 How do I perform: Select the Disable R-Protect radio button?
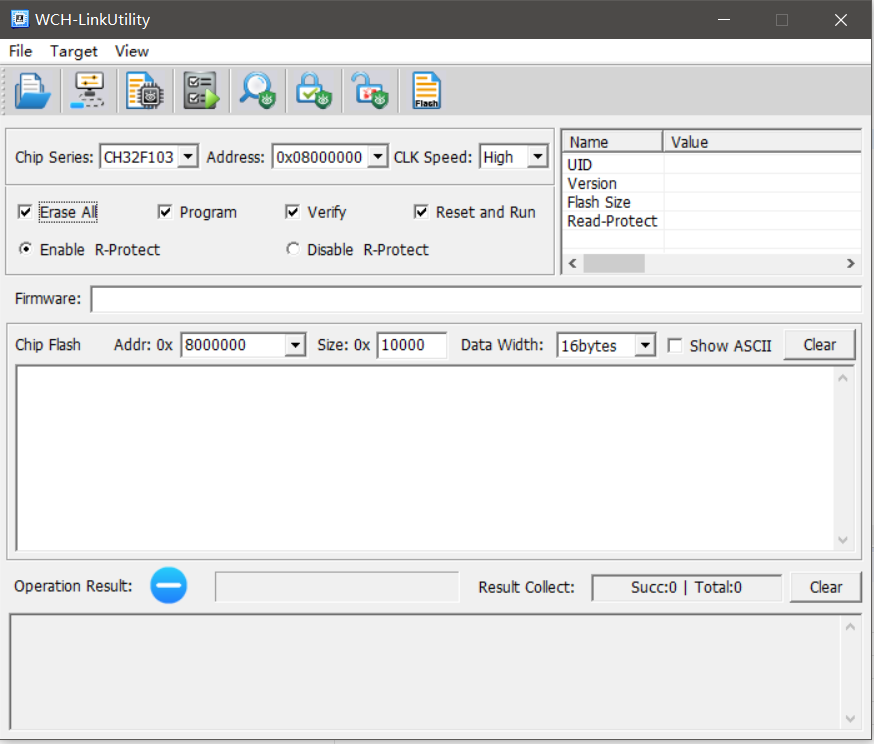point(293,249)
